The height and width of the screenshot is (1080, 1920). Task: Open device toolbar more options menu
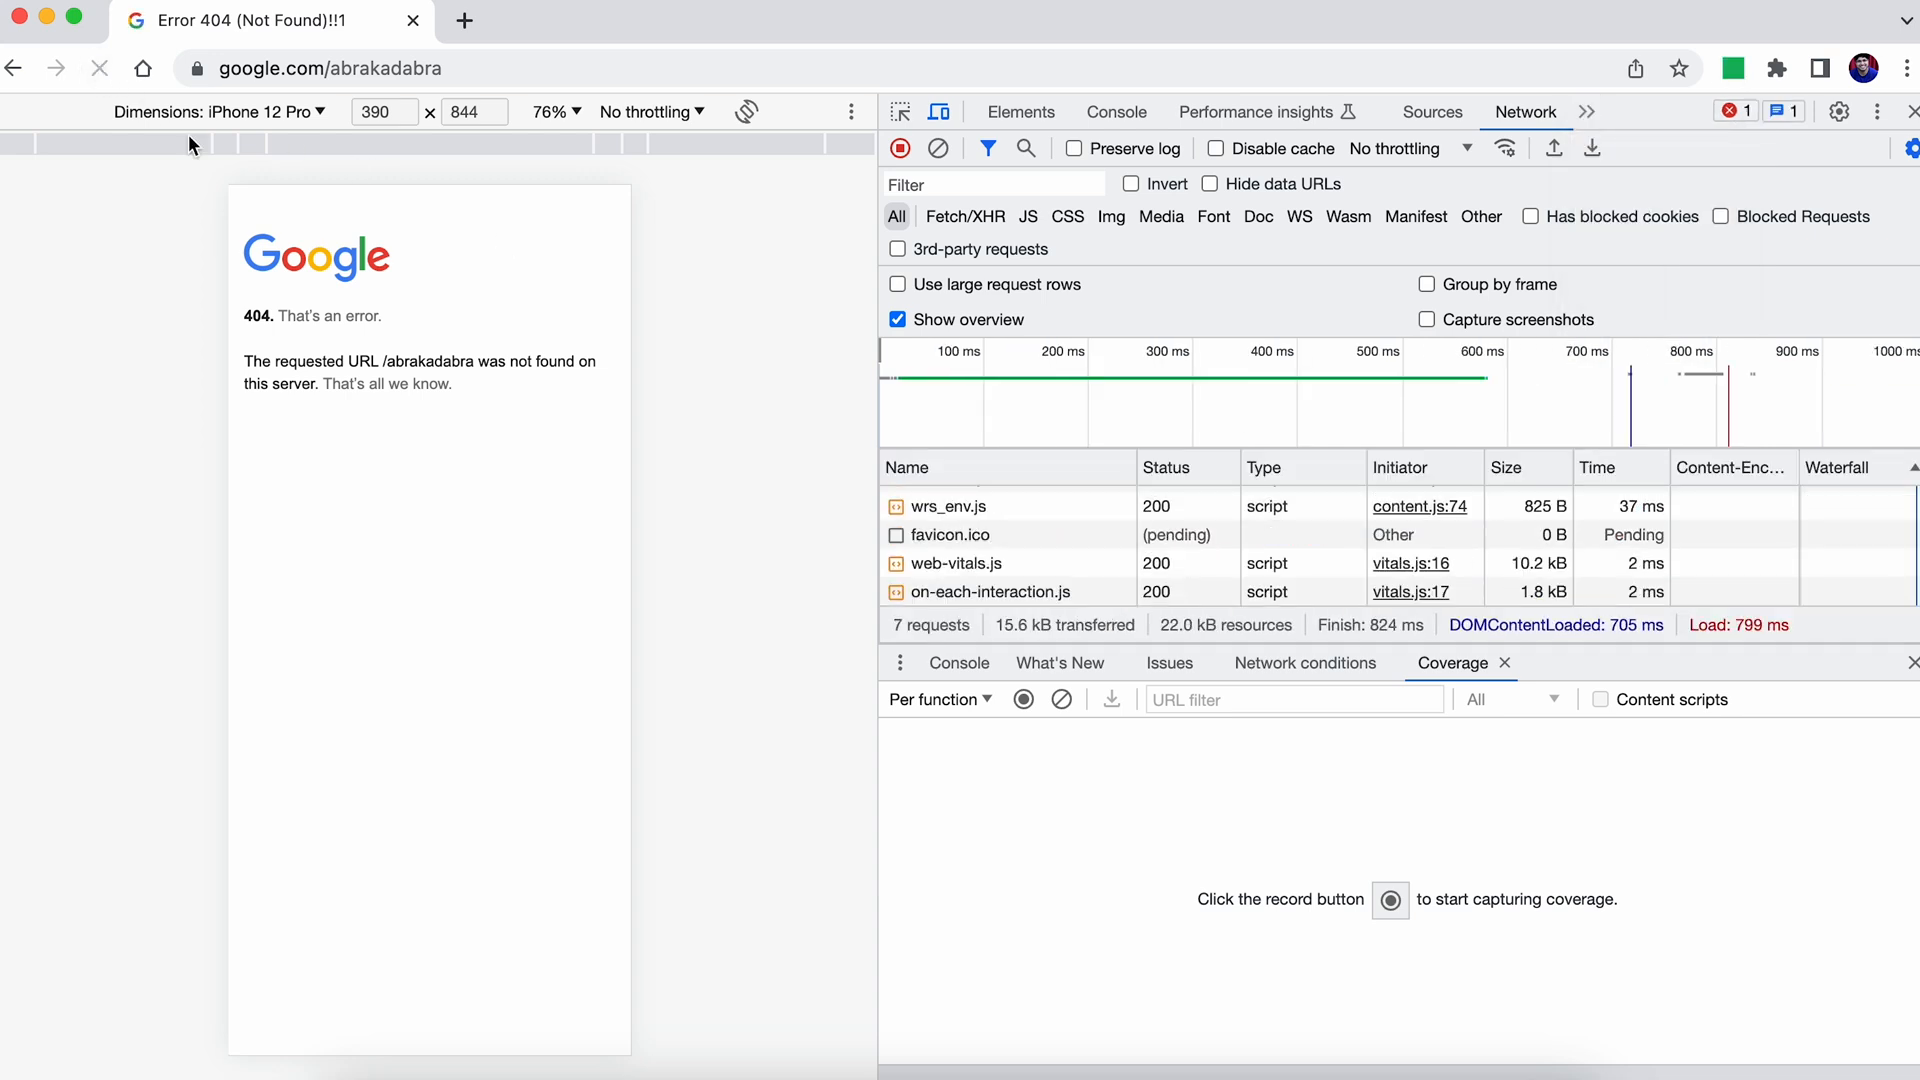851,112
